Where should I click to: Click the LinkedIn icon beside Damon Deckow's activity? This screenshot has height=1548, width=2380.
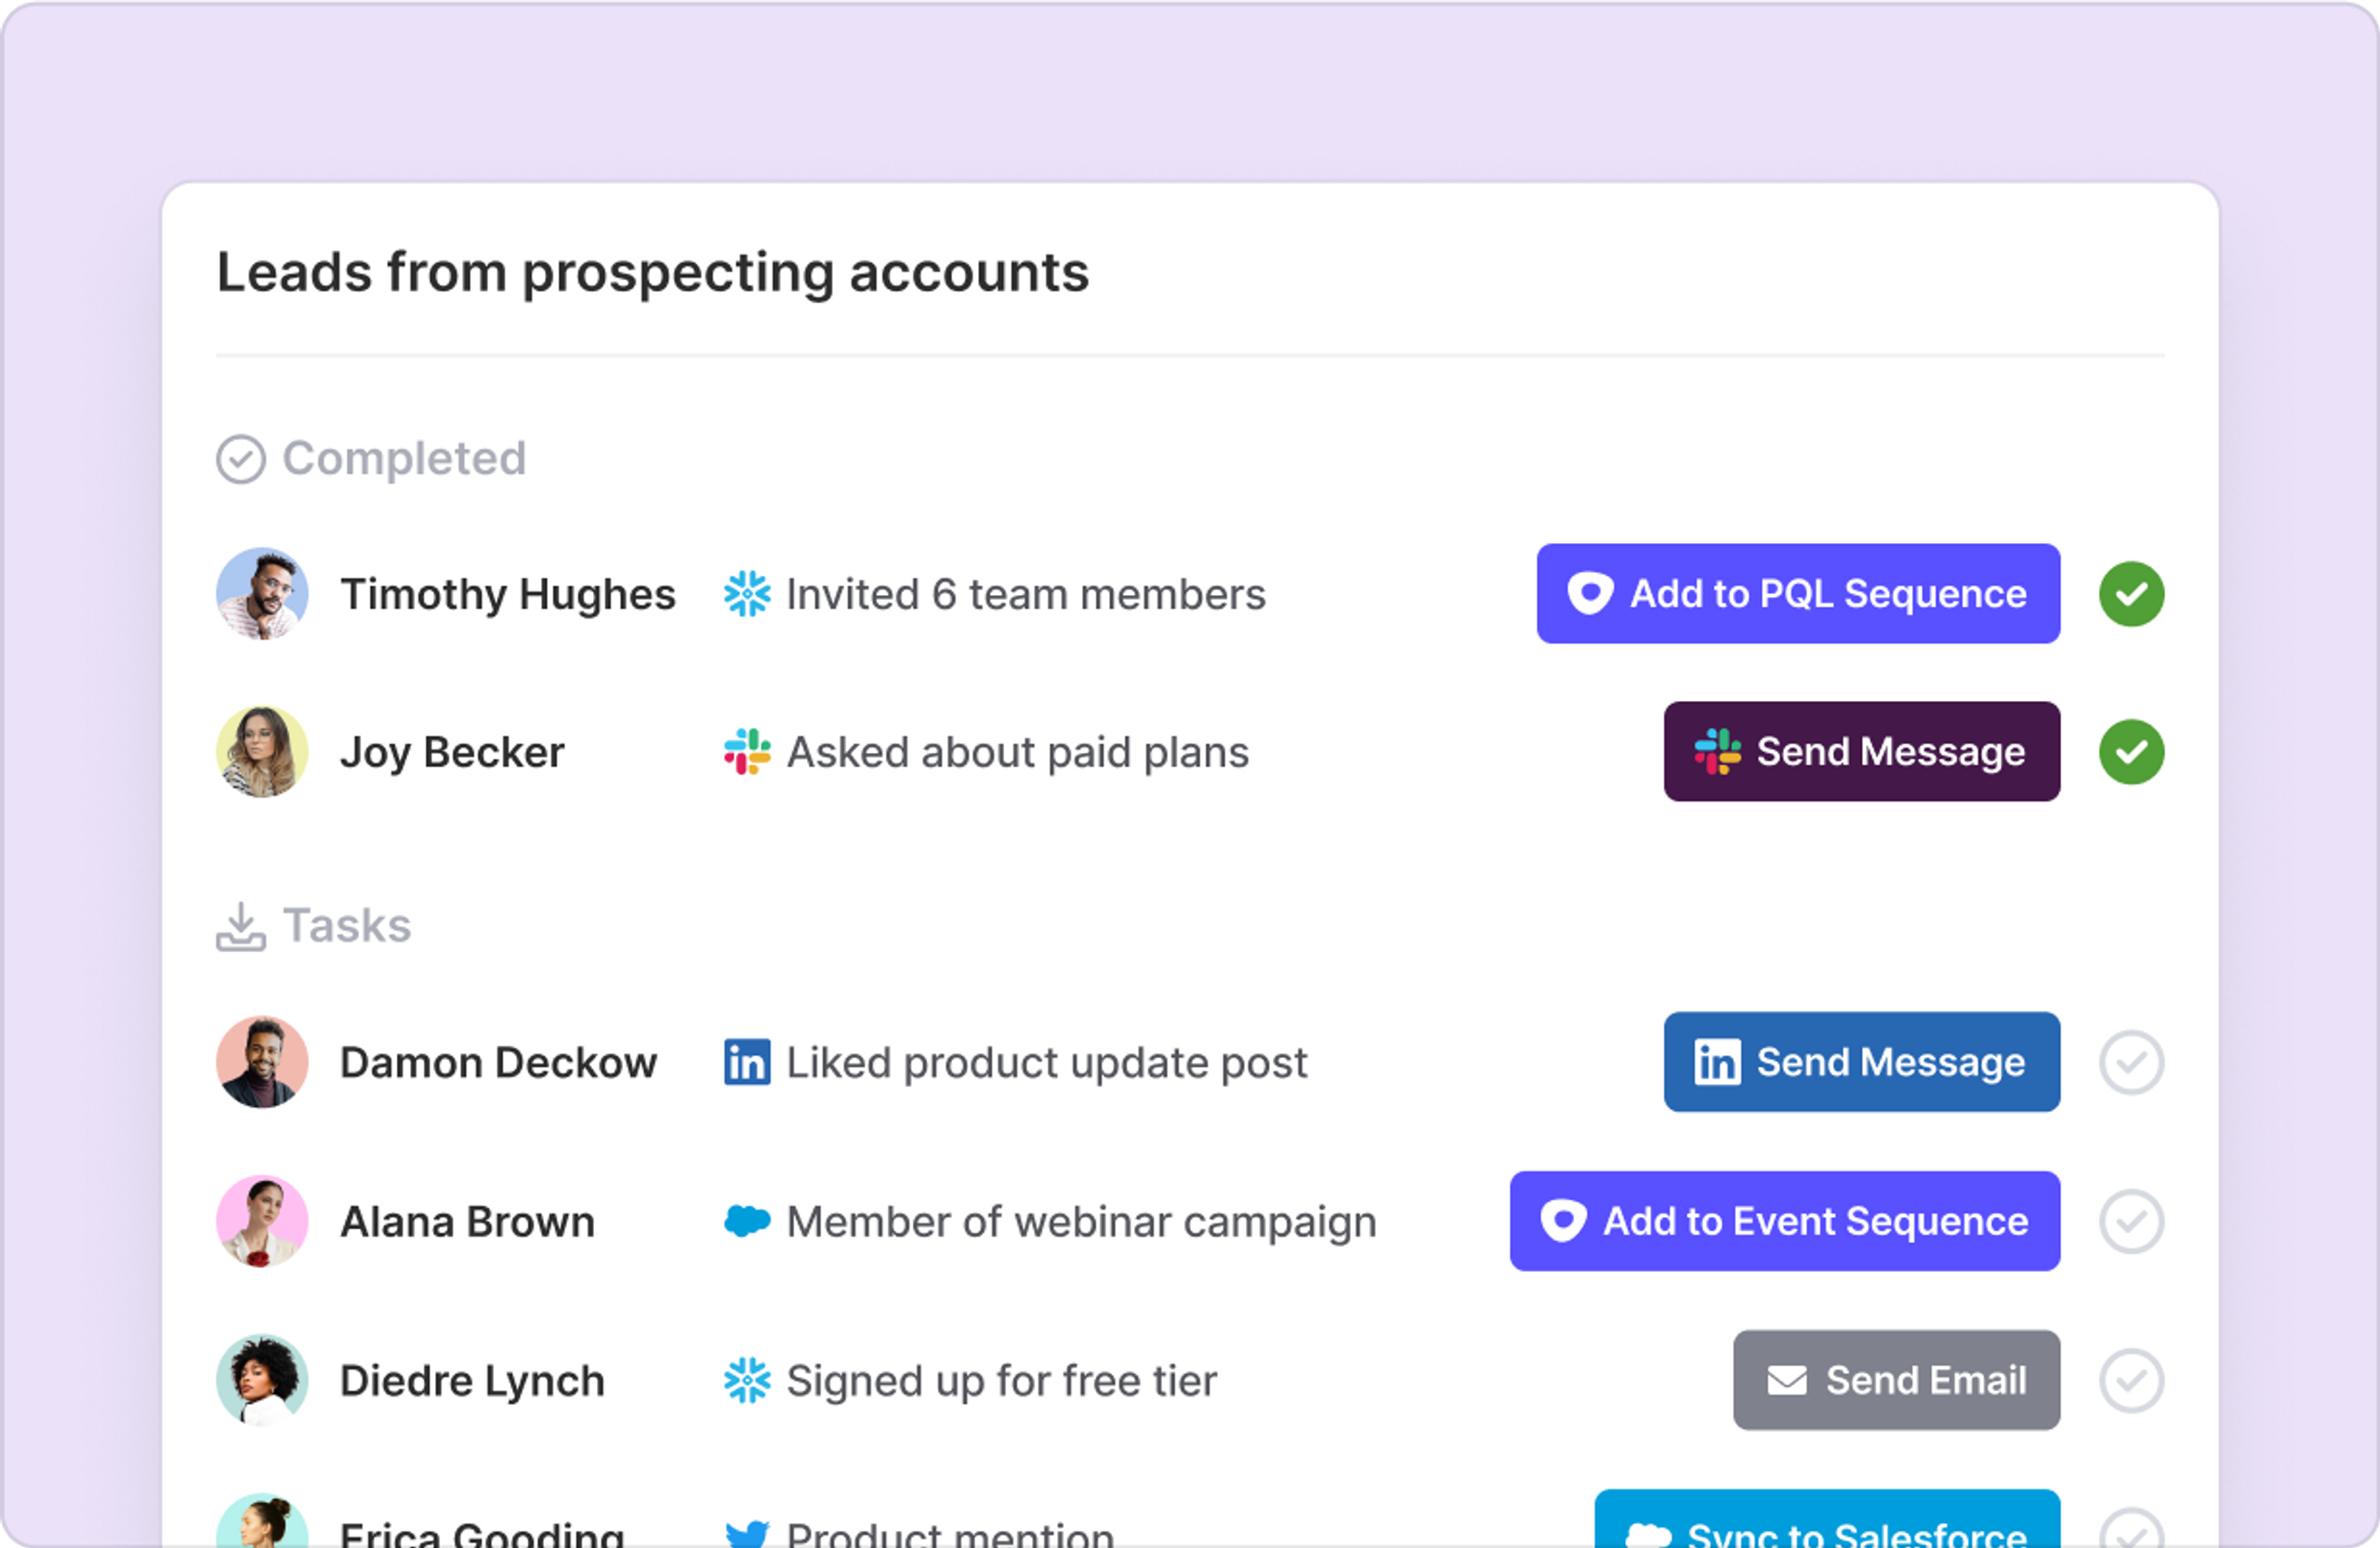pos(747,1062)
